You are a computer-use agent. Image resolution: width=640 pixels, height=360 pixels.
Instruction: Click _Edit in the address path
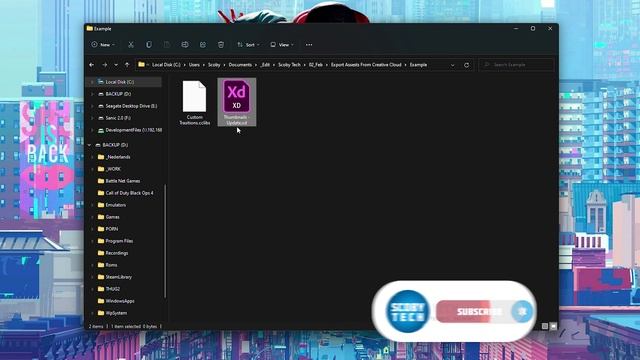(x=265, y=65)
